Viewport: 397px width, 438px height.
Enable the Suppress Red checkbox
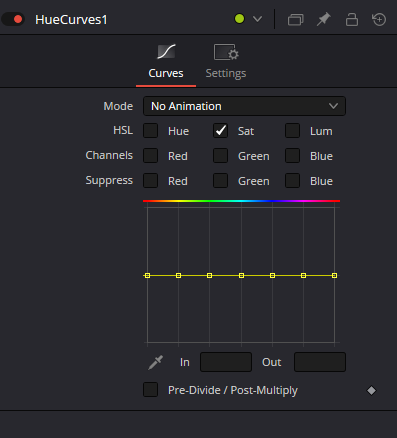151,181
